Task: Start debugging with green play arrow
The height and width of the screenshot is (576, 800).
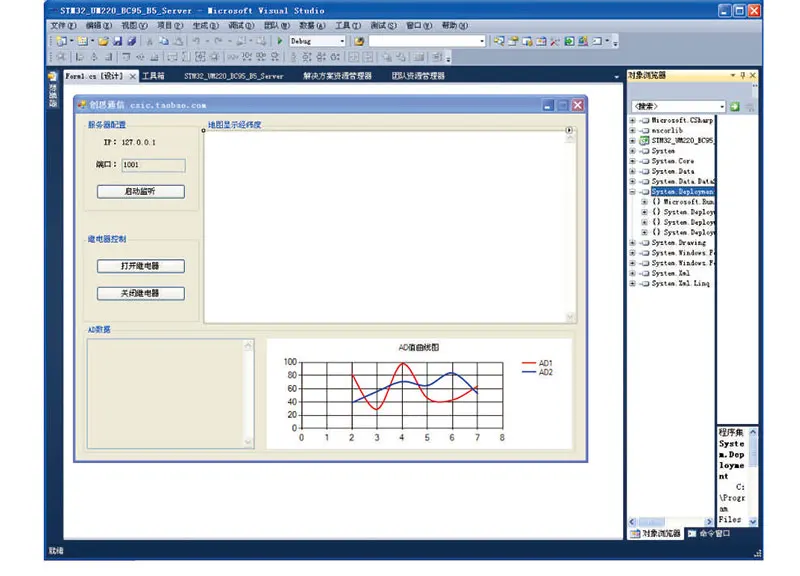Action: 280,41
